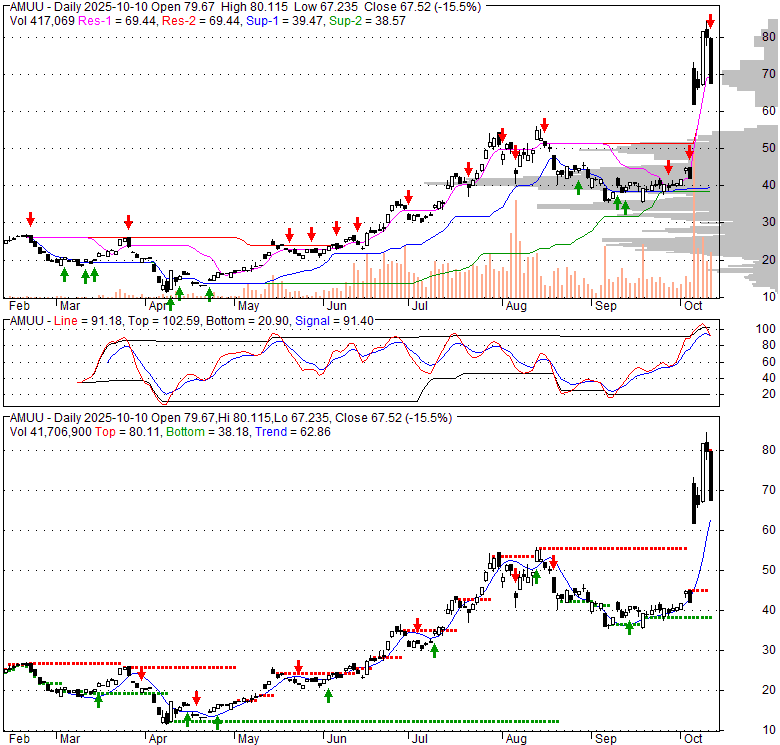Click the Oct label on top chart axis
Screen dimensions: 780x745
(x=693, y=305)
